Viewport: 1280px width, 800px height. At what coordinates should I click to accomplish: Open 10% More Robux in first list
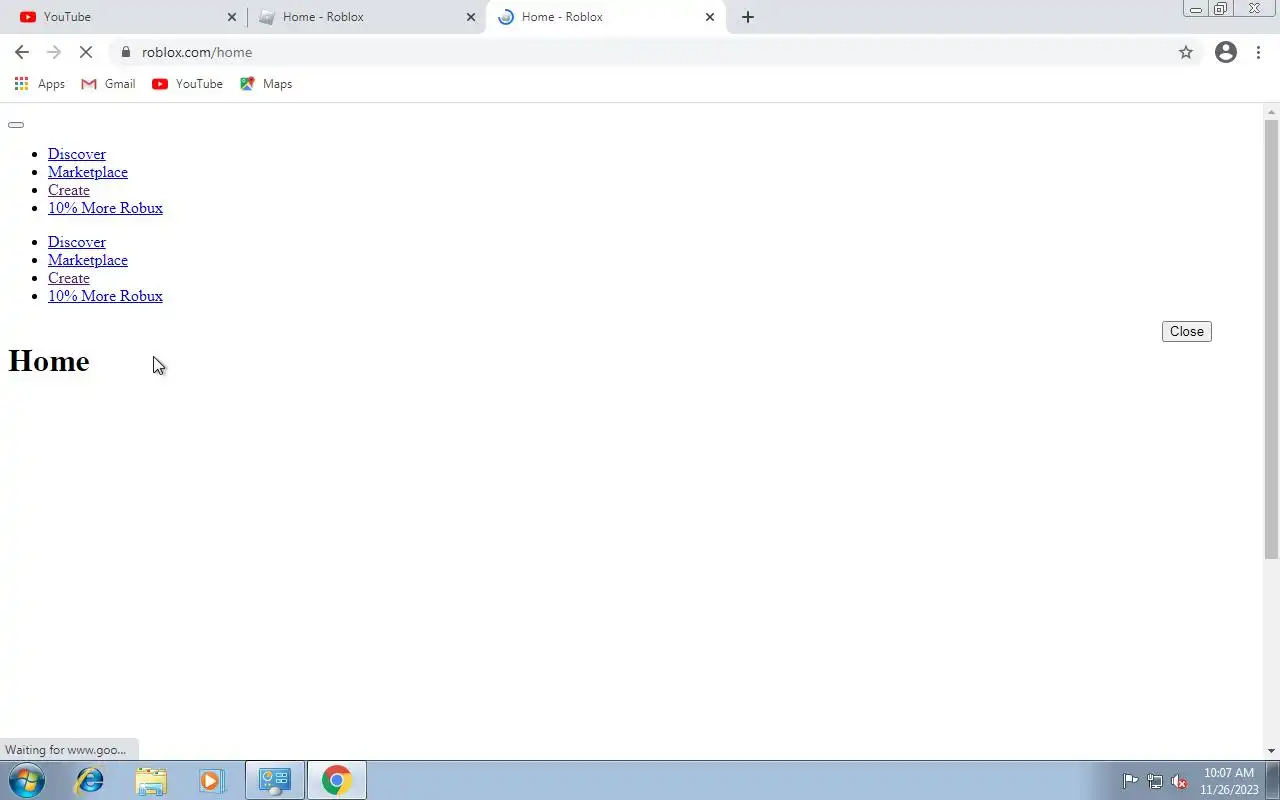(105, 208)
